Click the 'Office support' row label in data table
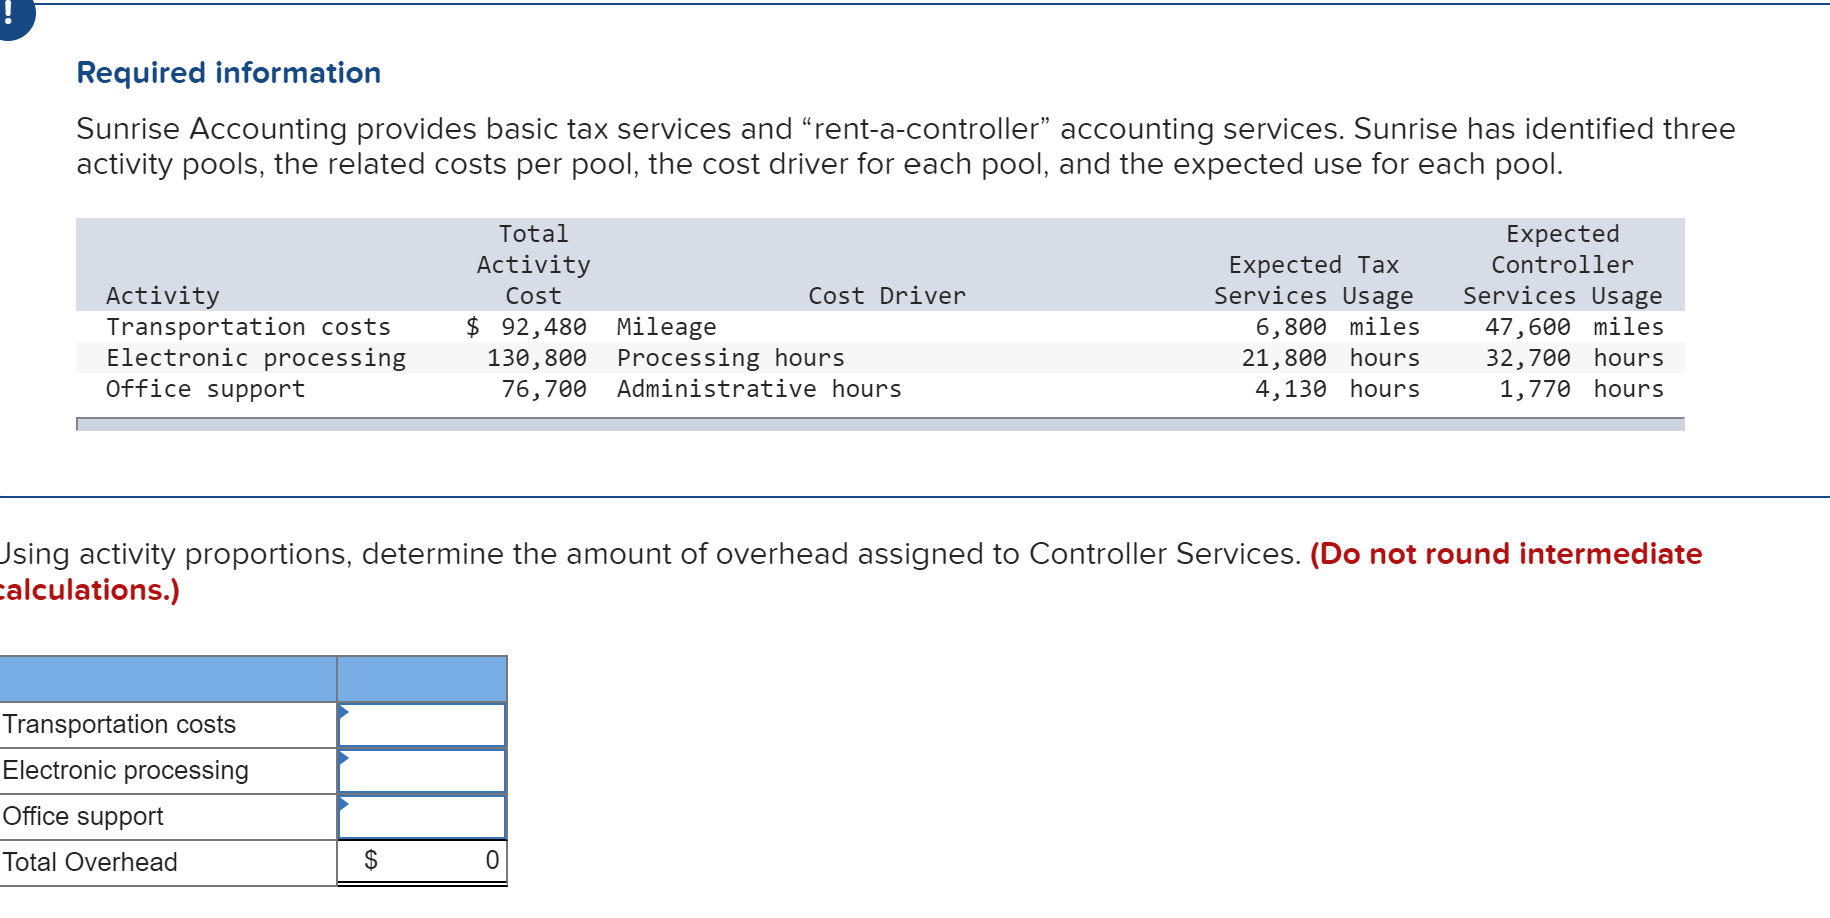The image size is (1830, 918). (x=206, y=389)
